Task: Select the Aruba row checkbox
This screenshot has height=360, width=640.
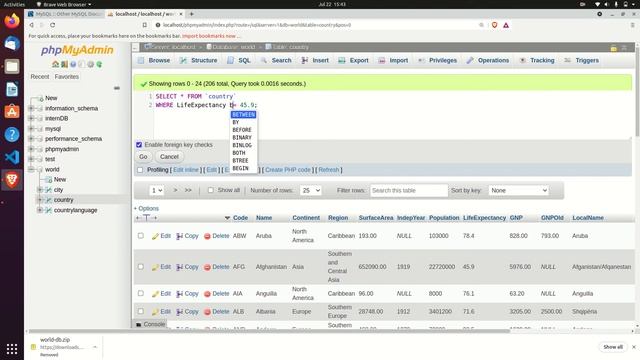Action: (x=141, y=236)
